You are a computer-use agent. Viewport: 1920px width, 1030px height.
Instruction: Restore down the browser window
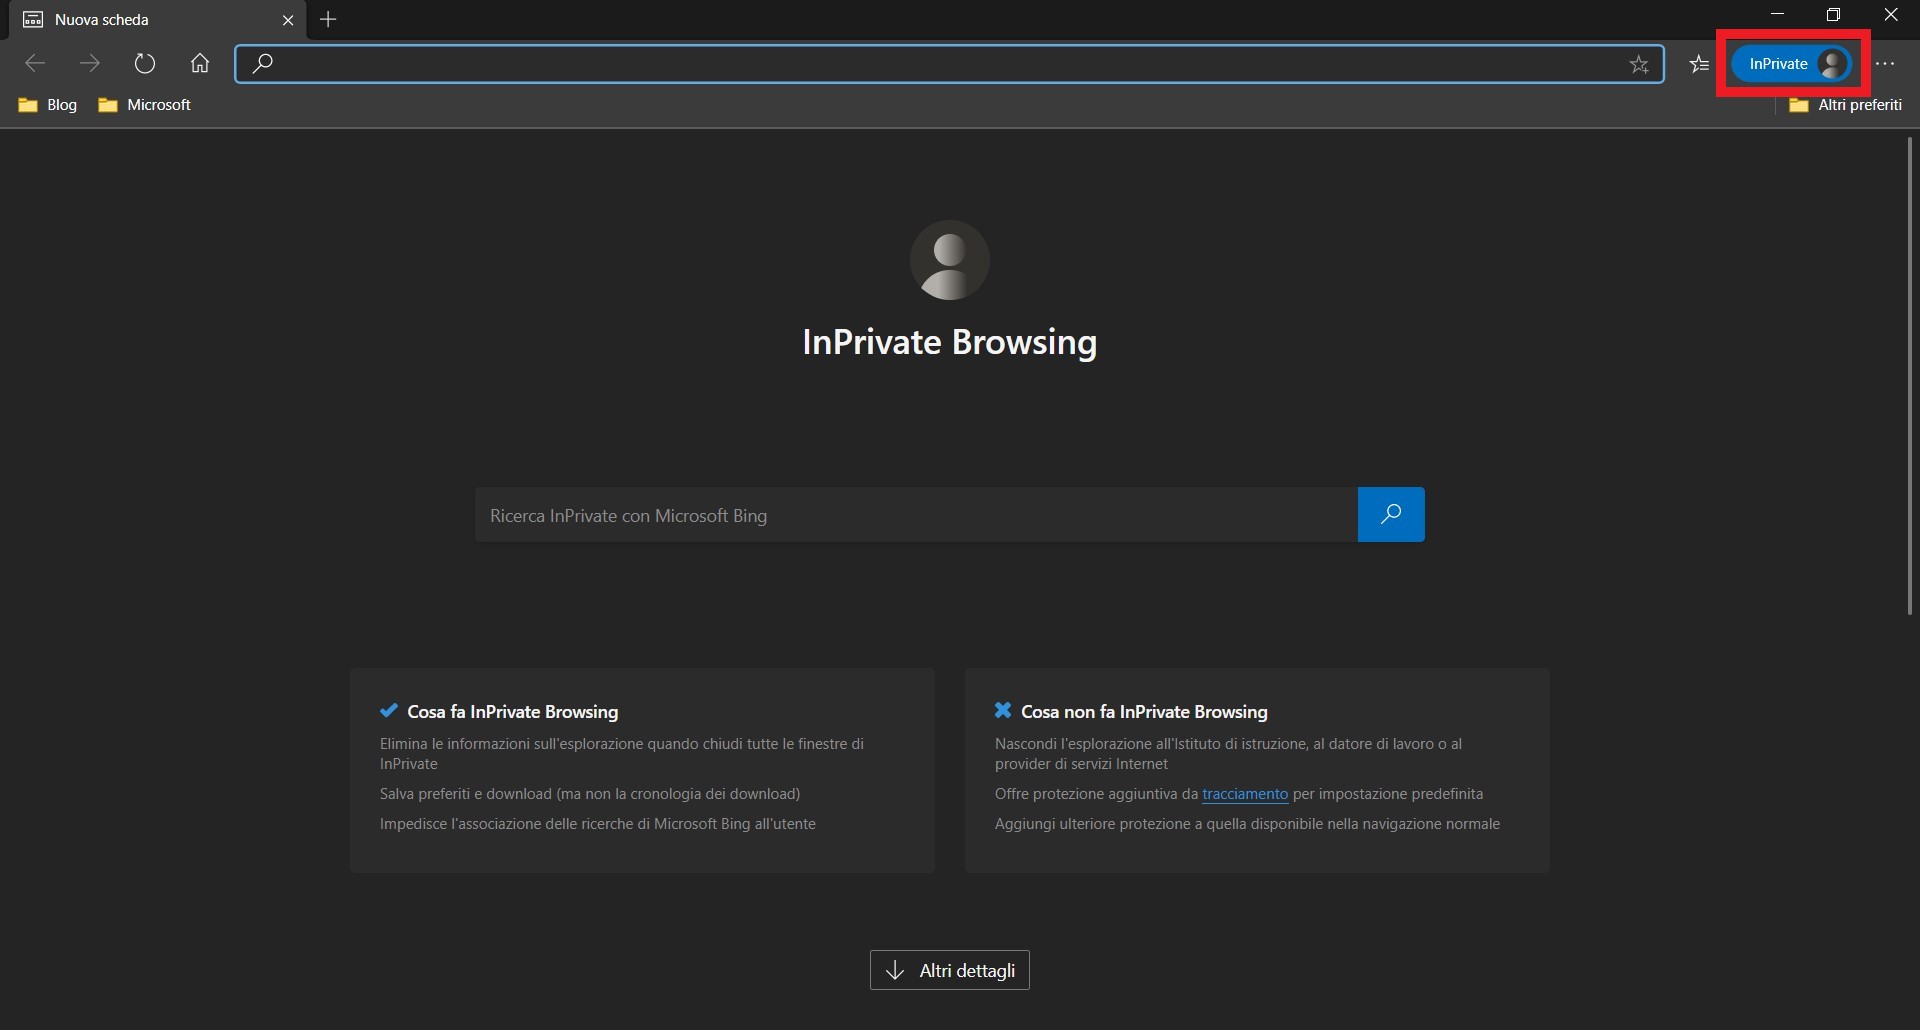(1833, 15)
